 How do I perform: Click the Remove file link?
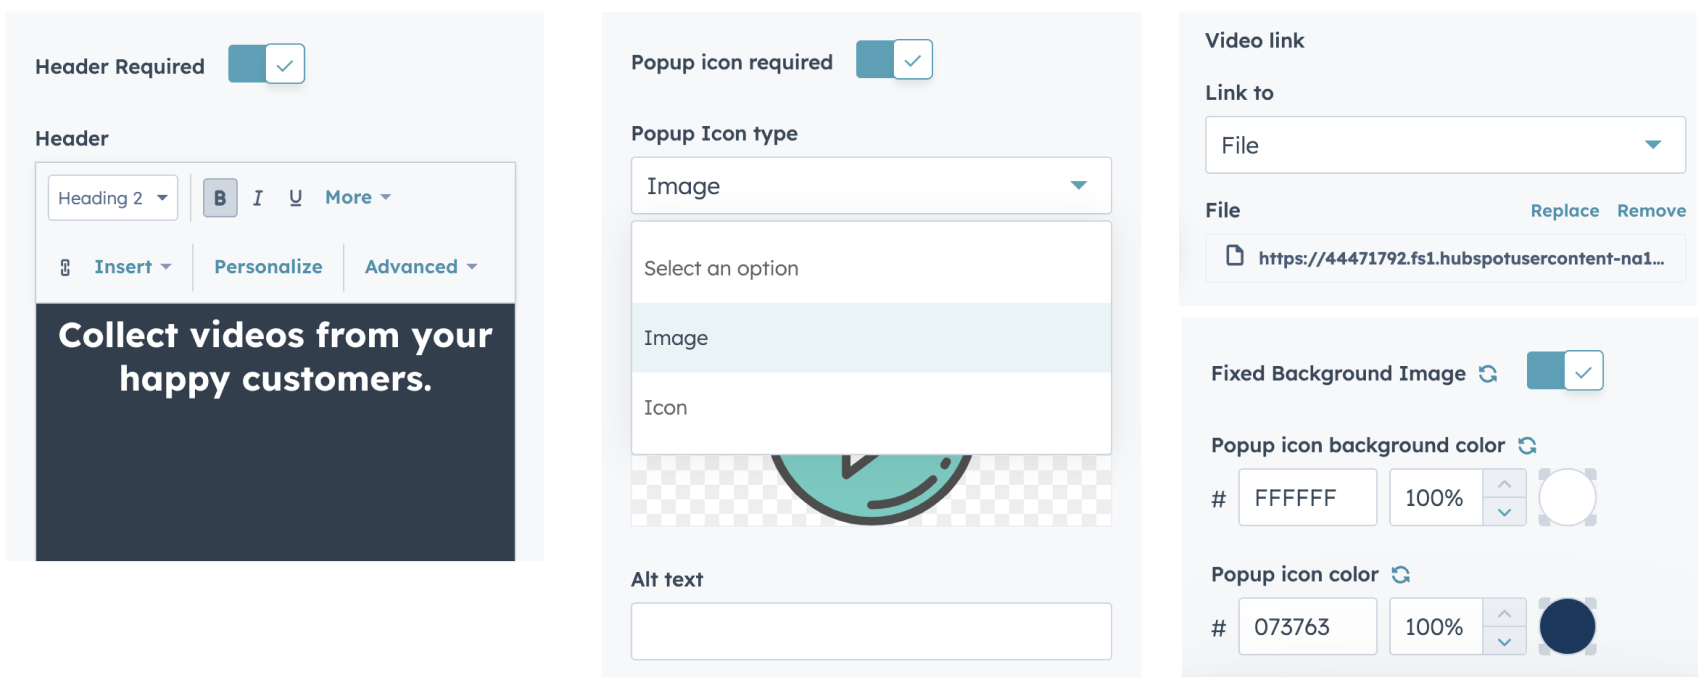point(1651,211)
